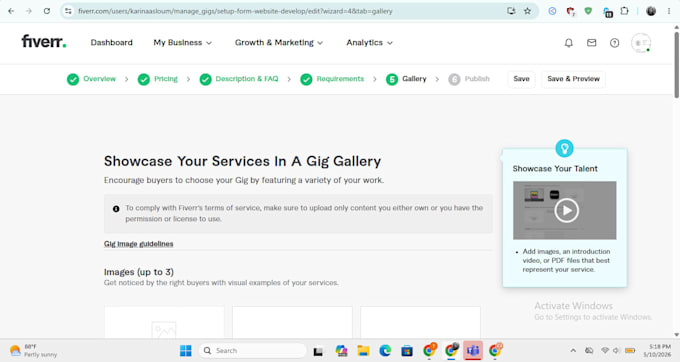Click the taskbar Search box
Viewport: 680px width, 362px height.
[252, 350]
